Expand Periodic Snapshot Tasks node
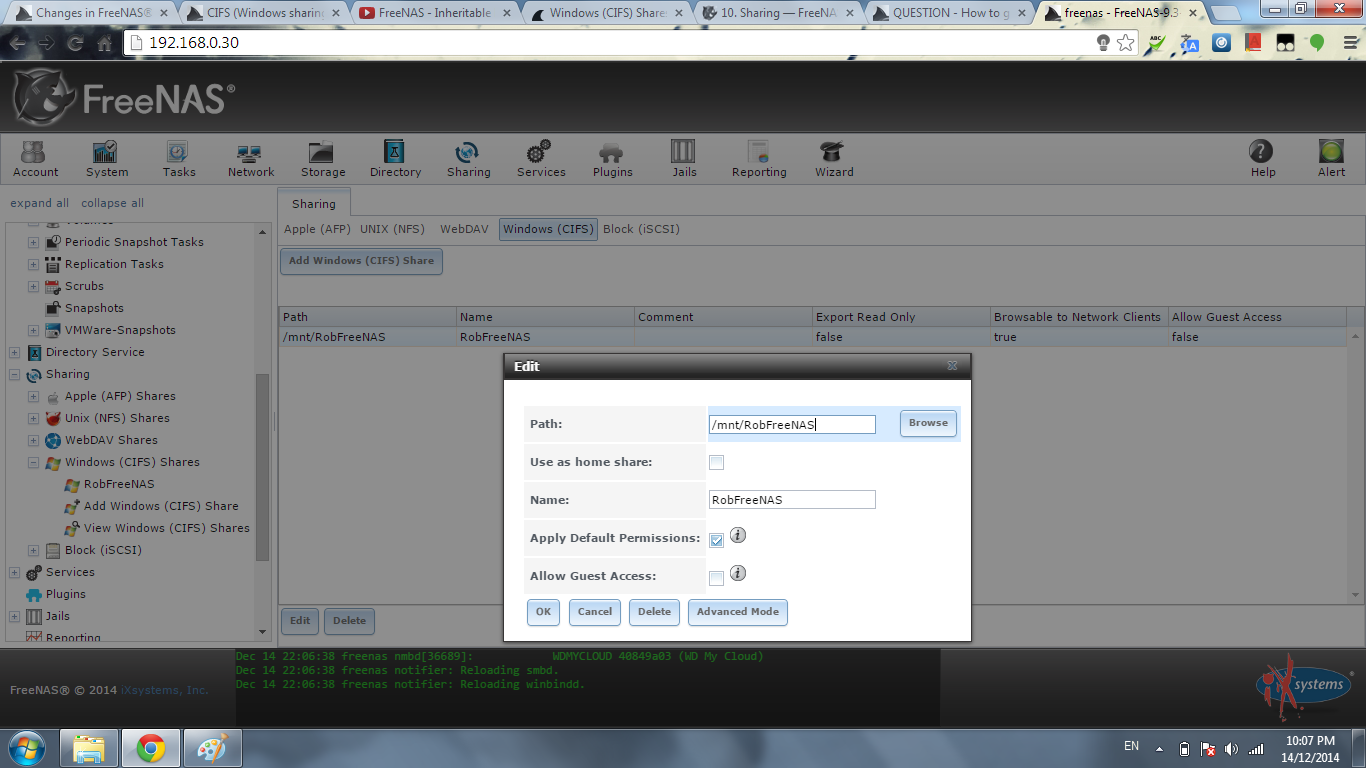This screenshot has width=1366, height=768. [x=33, y=242]
